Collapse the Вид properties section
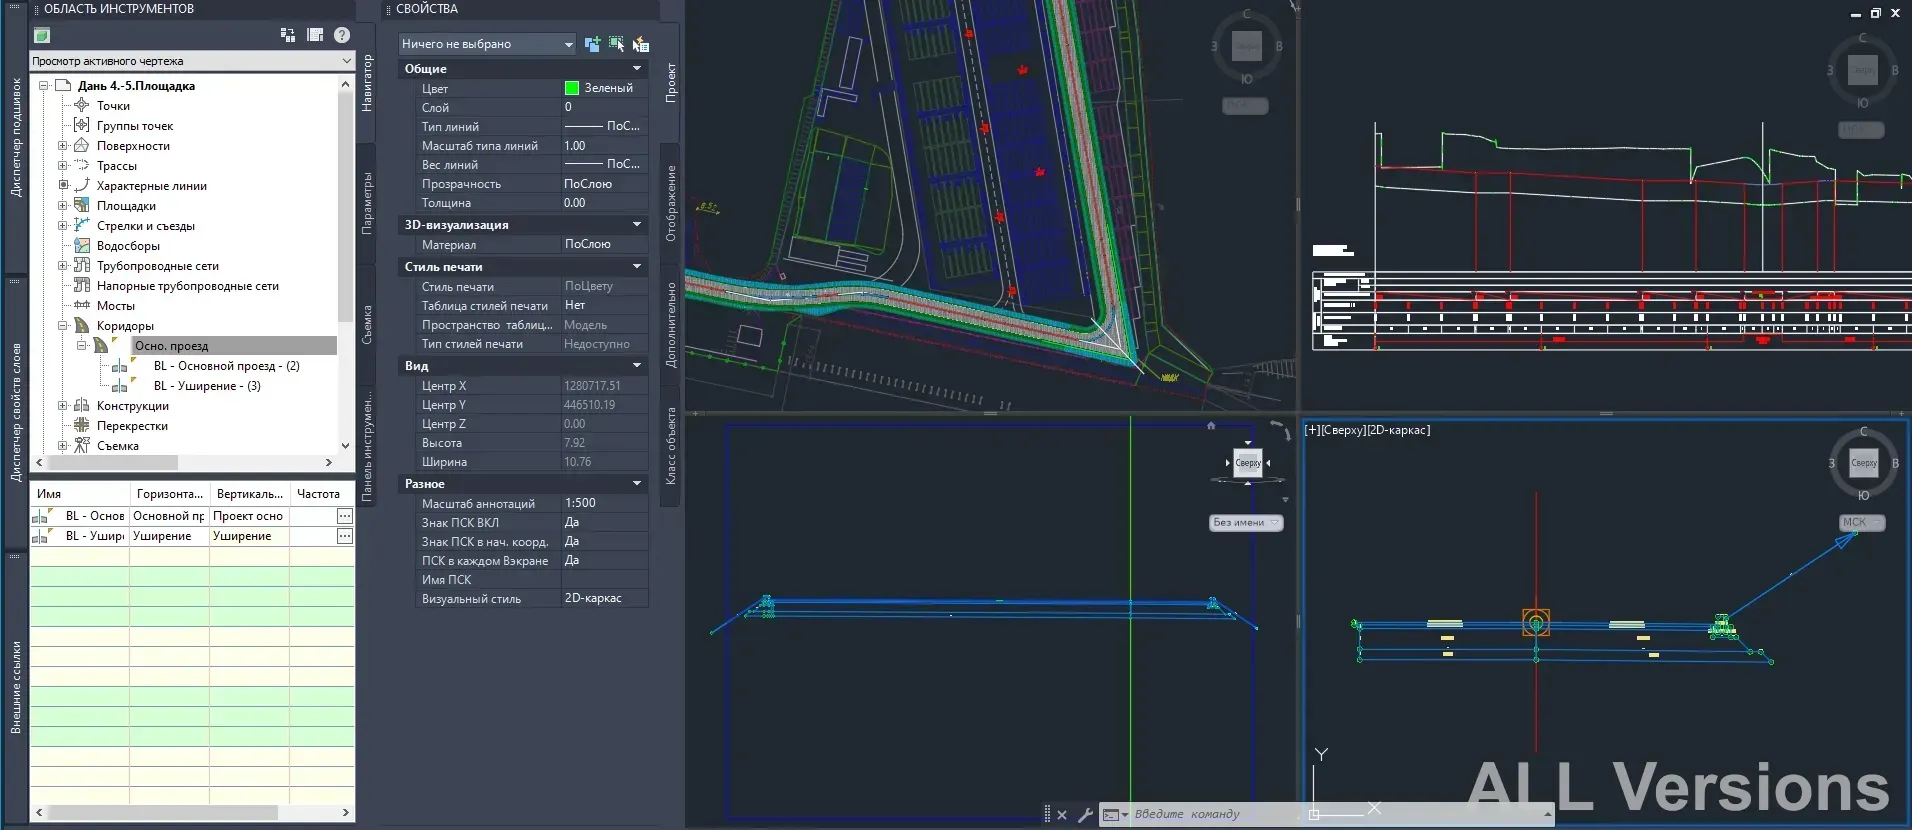 tap(637, 365)
